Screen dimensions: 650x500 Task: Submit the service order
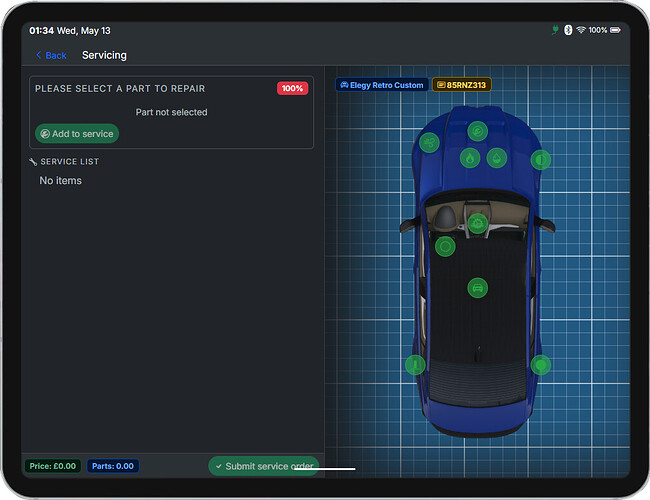pyautogui.click(x=264, y=466)
